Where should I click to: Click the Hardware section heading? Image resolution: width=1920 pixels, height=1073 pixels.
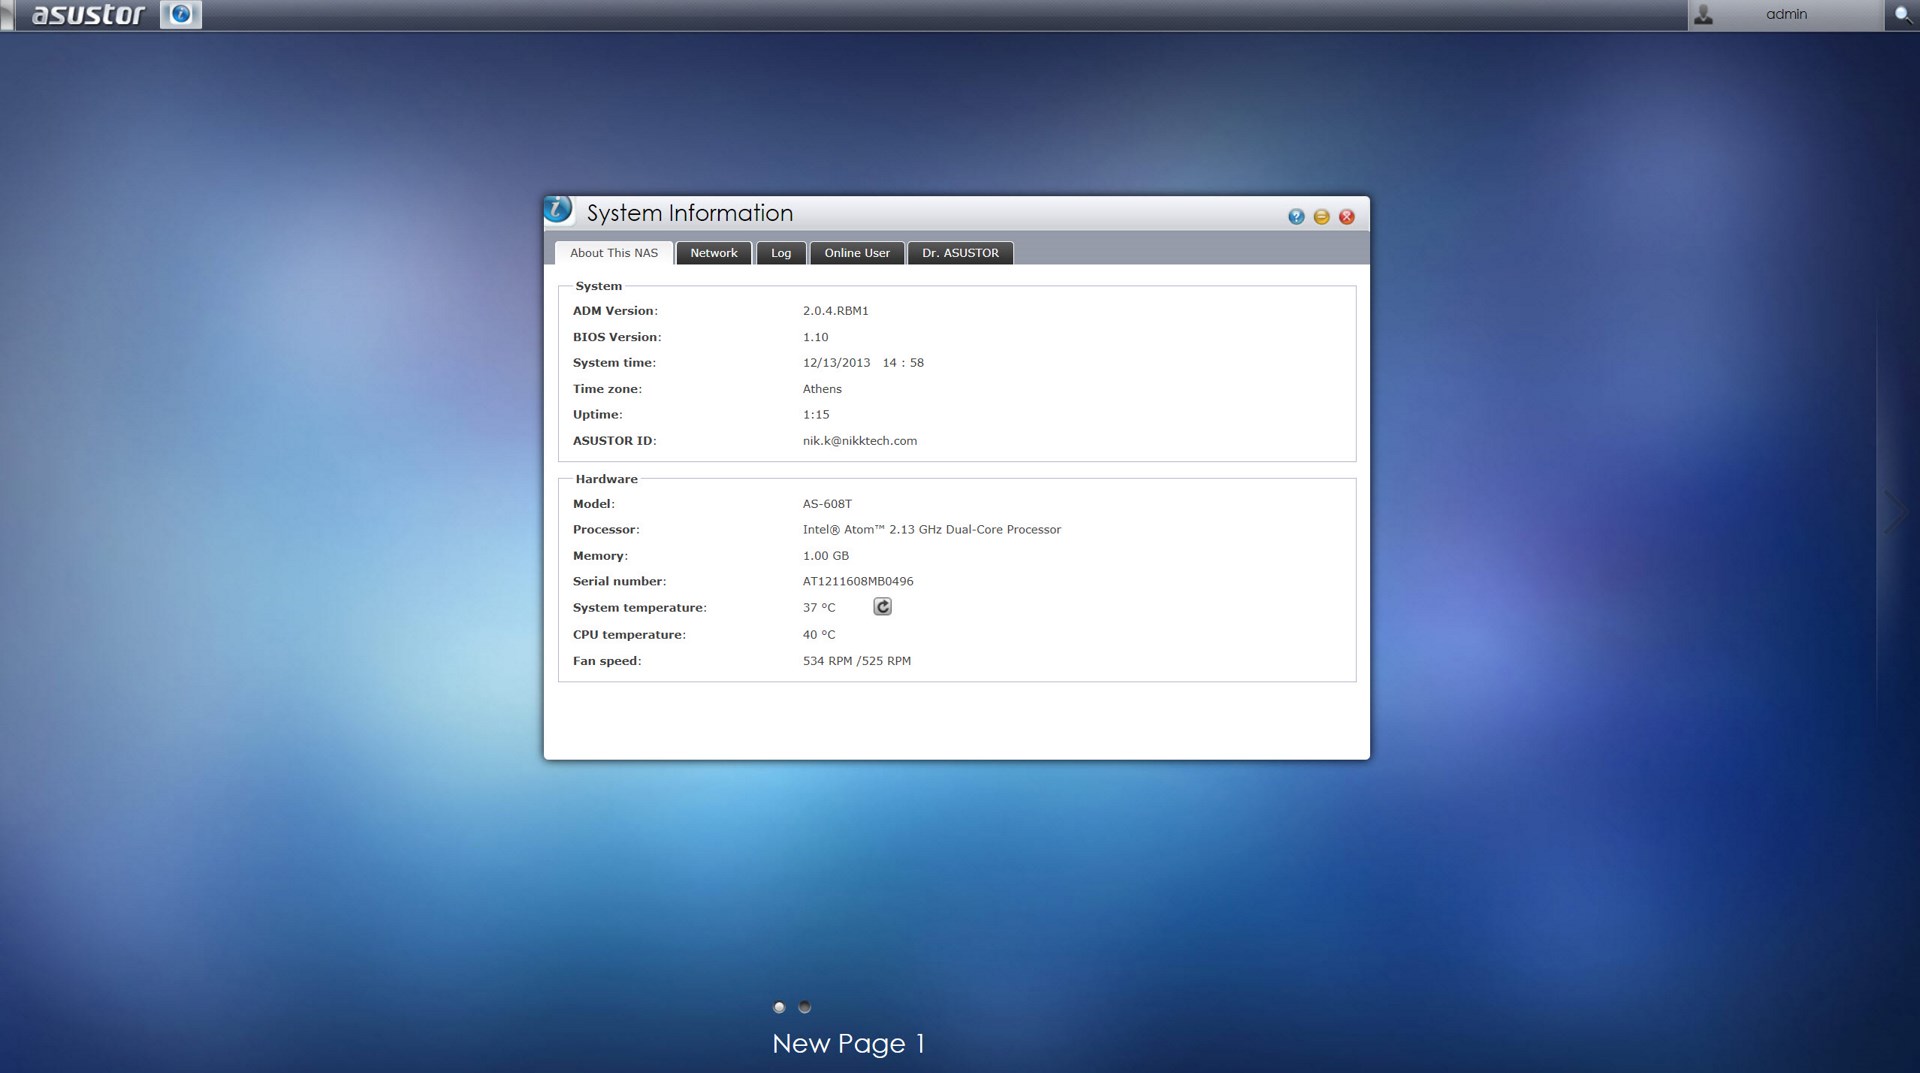[606, 479]
